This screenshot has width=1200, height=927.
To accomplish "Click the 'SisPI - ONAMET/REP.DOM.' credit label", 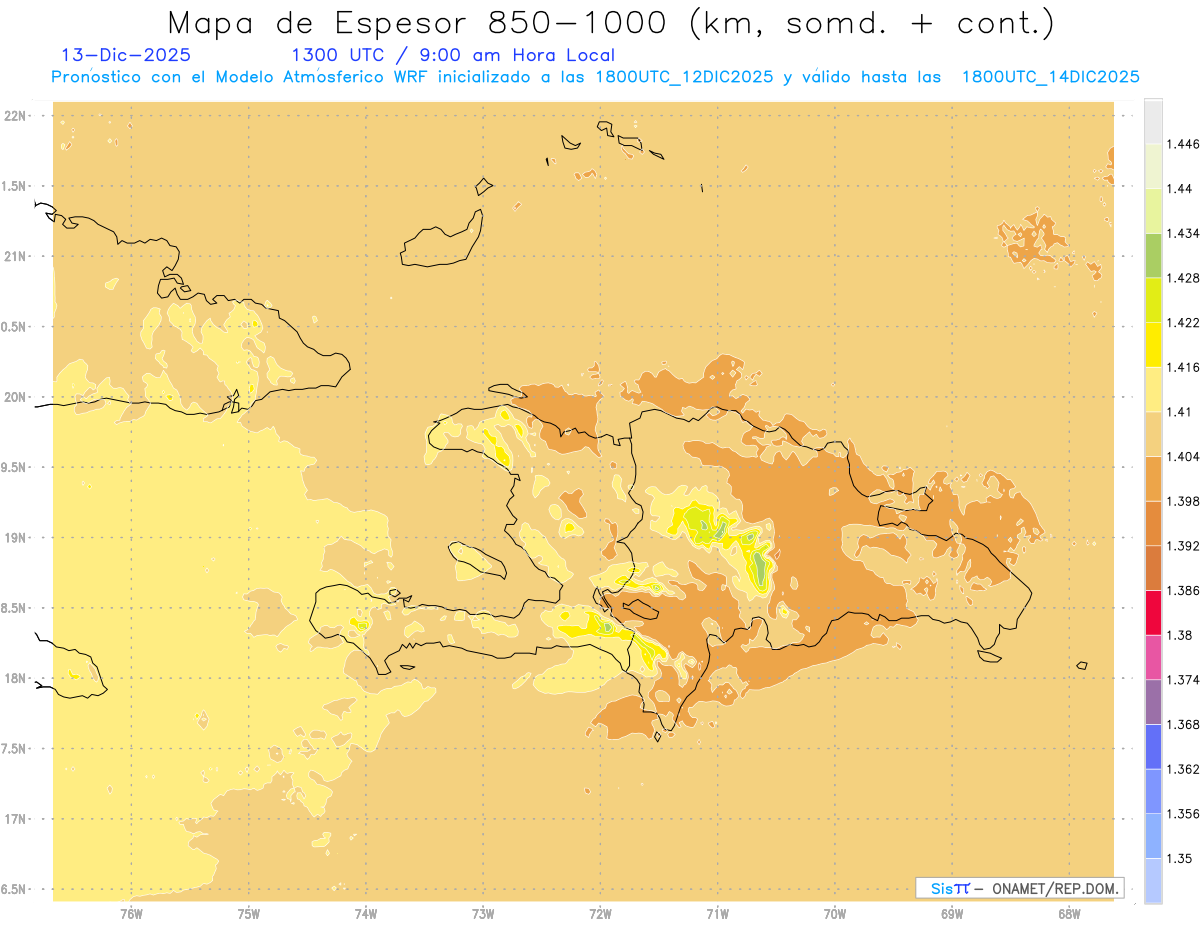I will tap(1020, 888).
